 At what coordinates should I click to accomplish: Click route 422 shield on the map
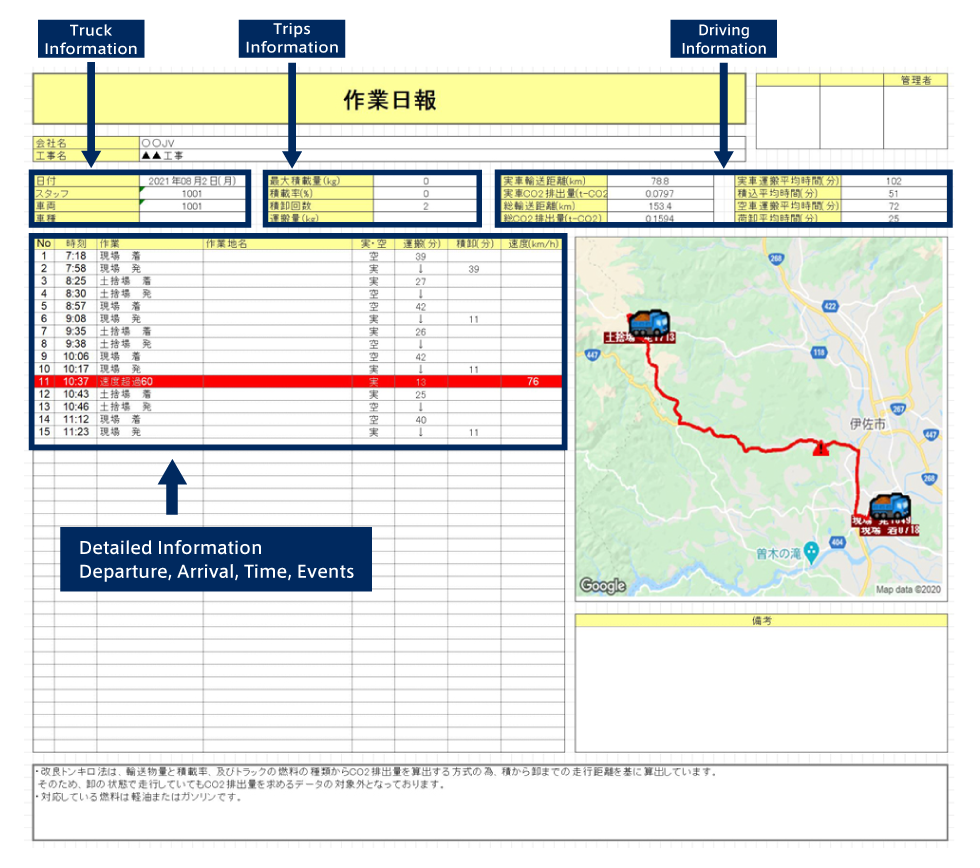[x=829, y=307]
